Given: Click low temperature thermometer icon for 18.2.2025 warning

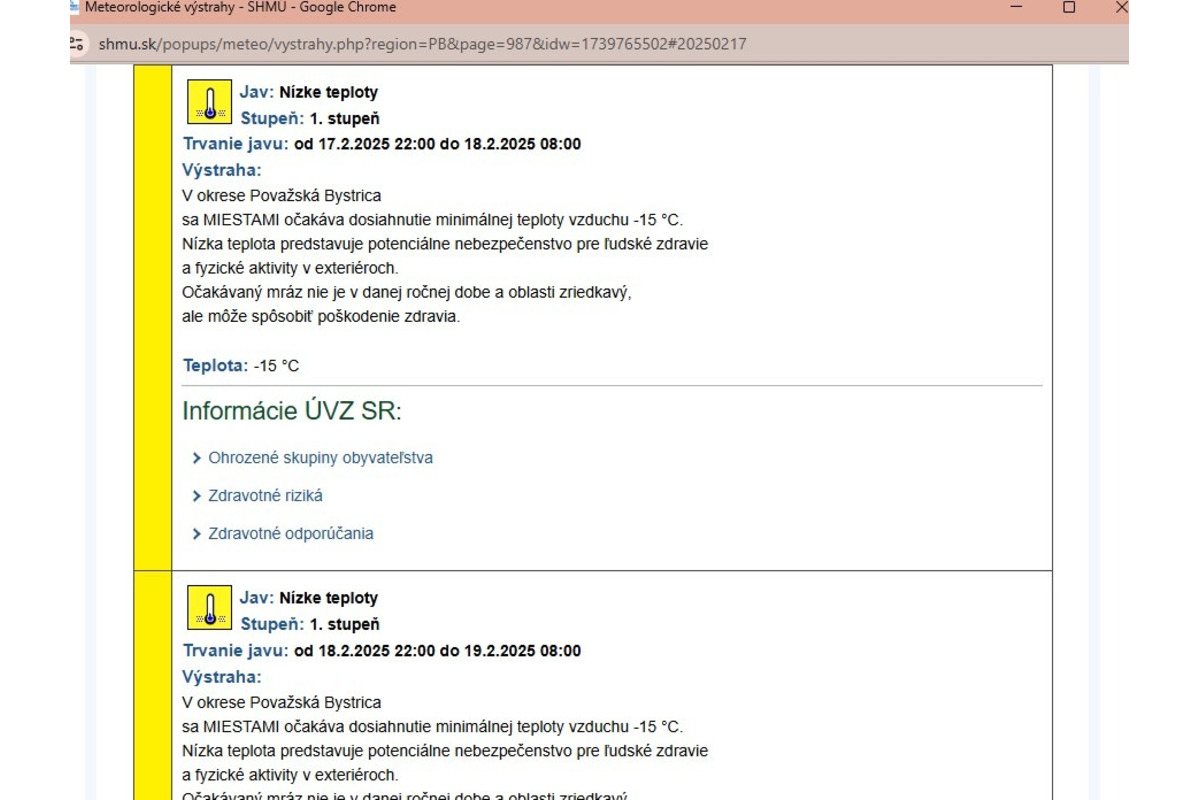Looking at the screenshot, I should 209,607.
